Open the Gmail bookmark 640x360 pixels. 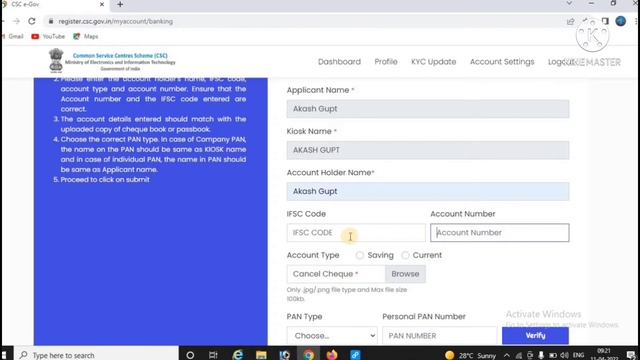point(13,36)
